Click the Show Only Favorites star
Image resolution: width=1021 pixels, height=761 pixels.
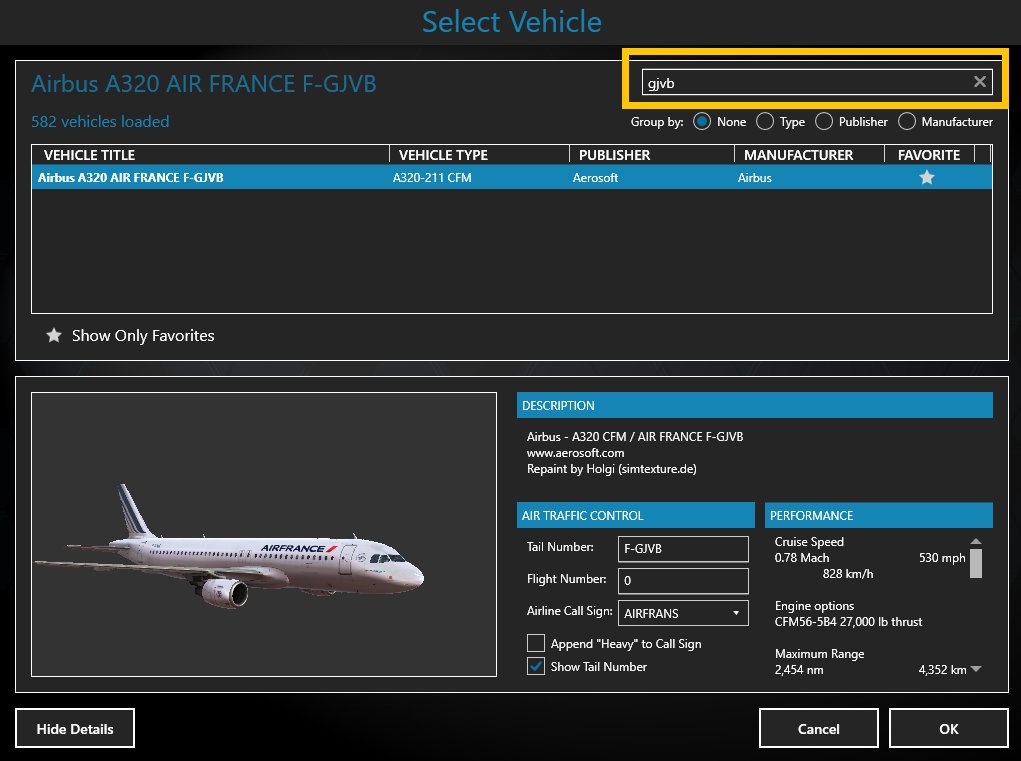[54, 335]
